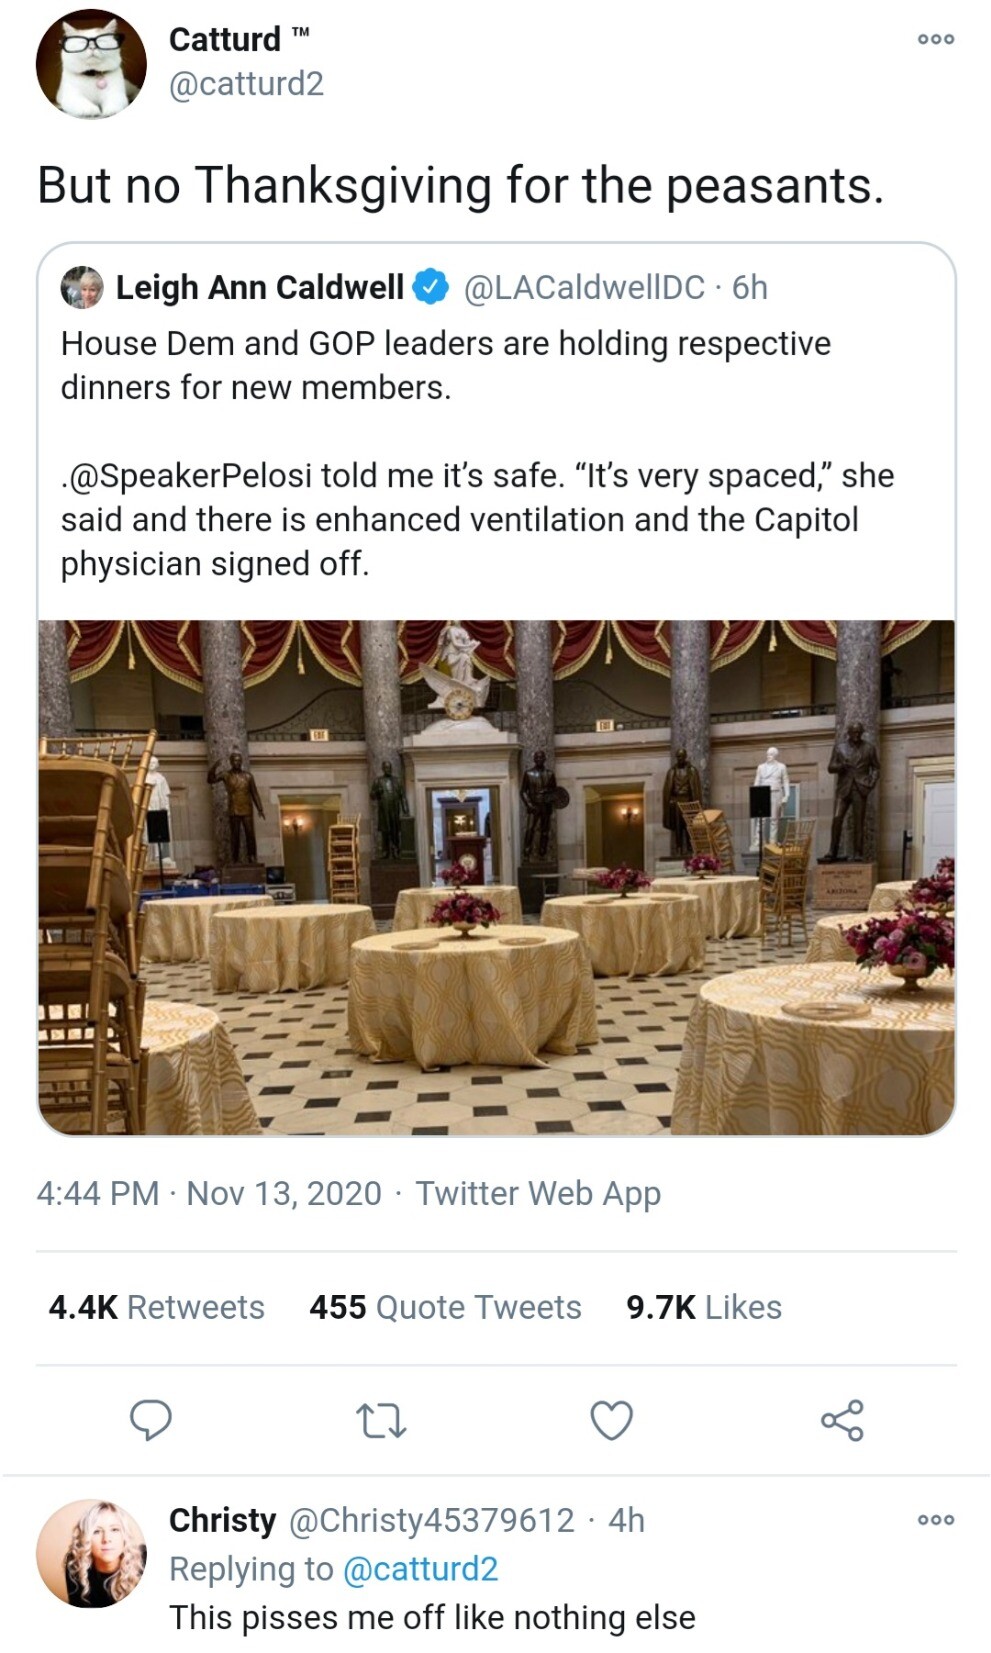991x1653 pixels.
Task: Open the @LACaldwellDC handle
Action: coord(584,288)
